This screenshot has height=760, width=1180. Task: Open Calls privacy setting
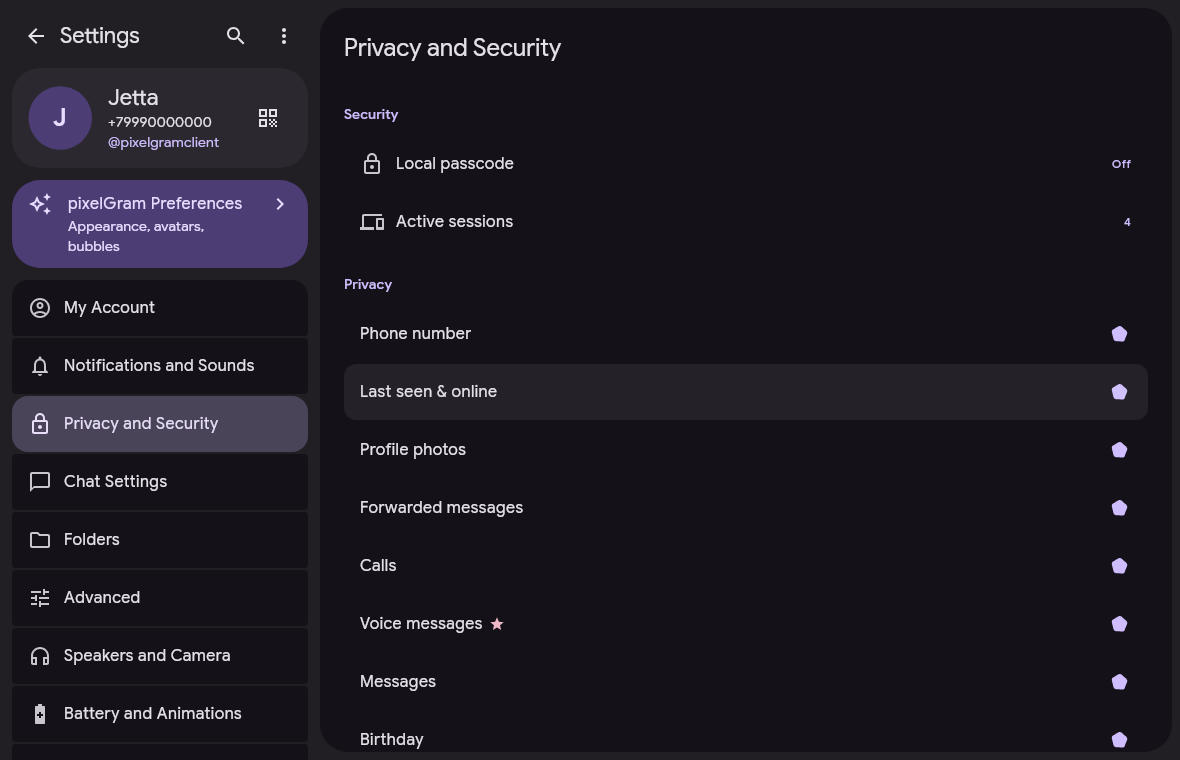coord(746,566)
